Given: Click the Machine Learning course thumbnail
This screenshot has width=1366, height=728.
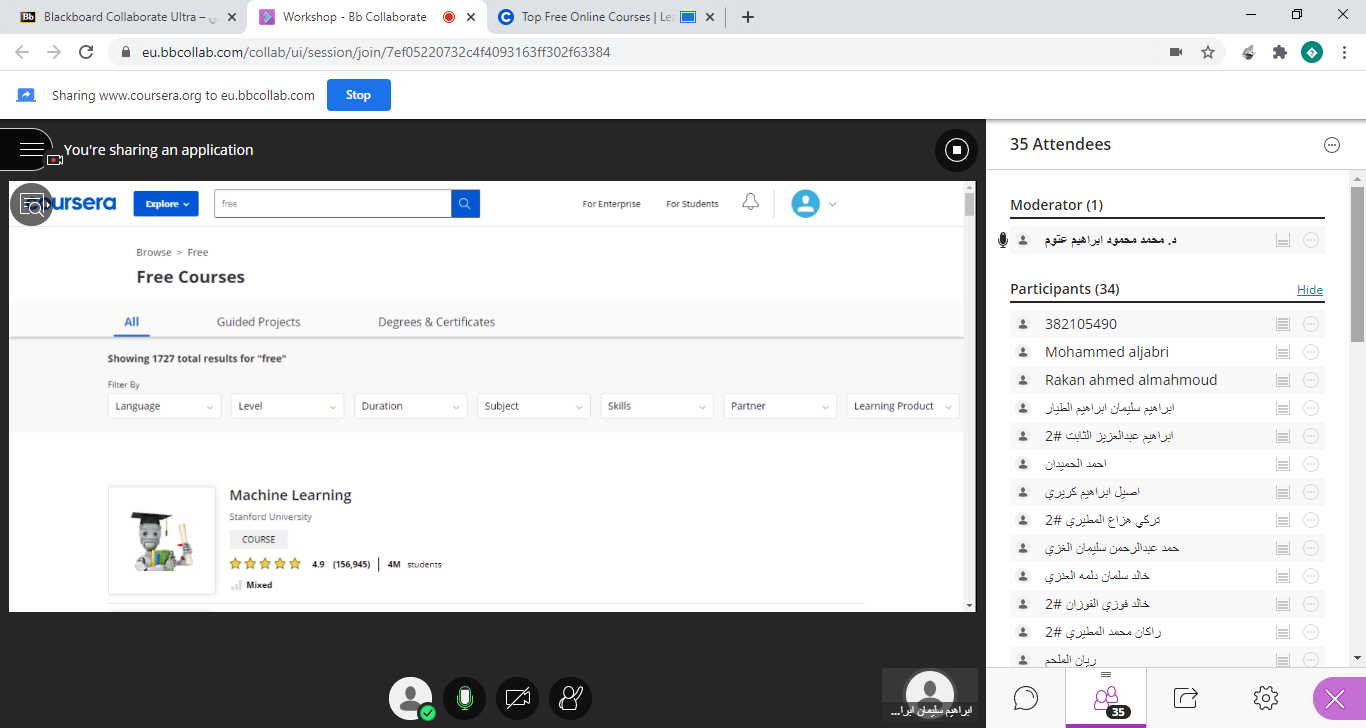Looking at the screenshot, I should 162,541.
